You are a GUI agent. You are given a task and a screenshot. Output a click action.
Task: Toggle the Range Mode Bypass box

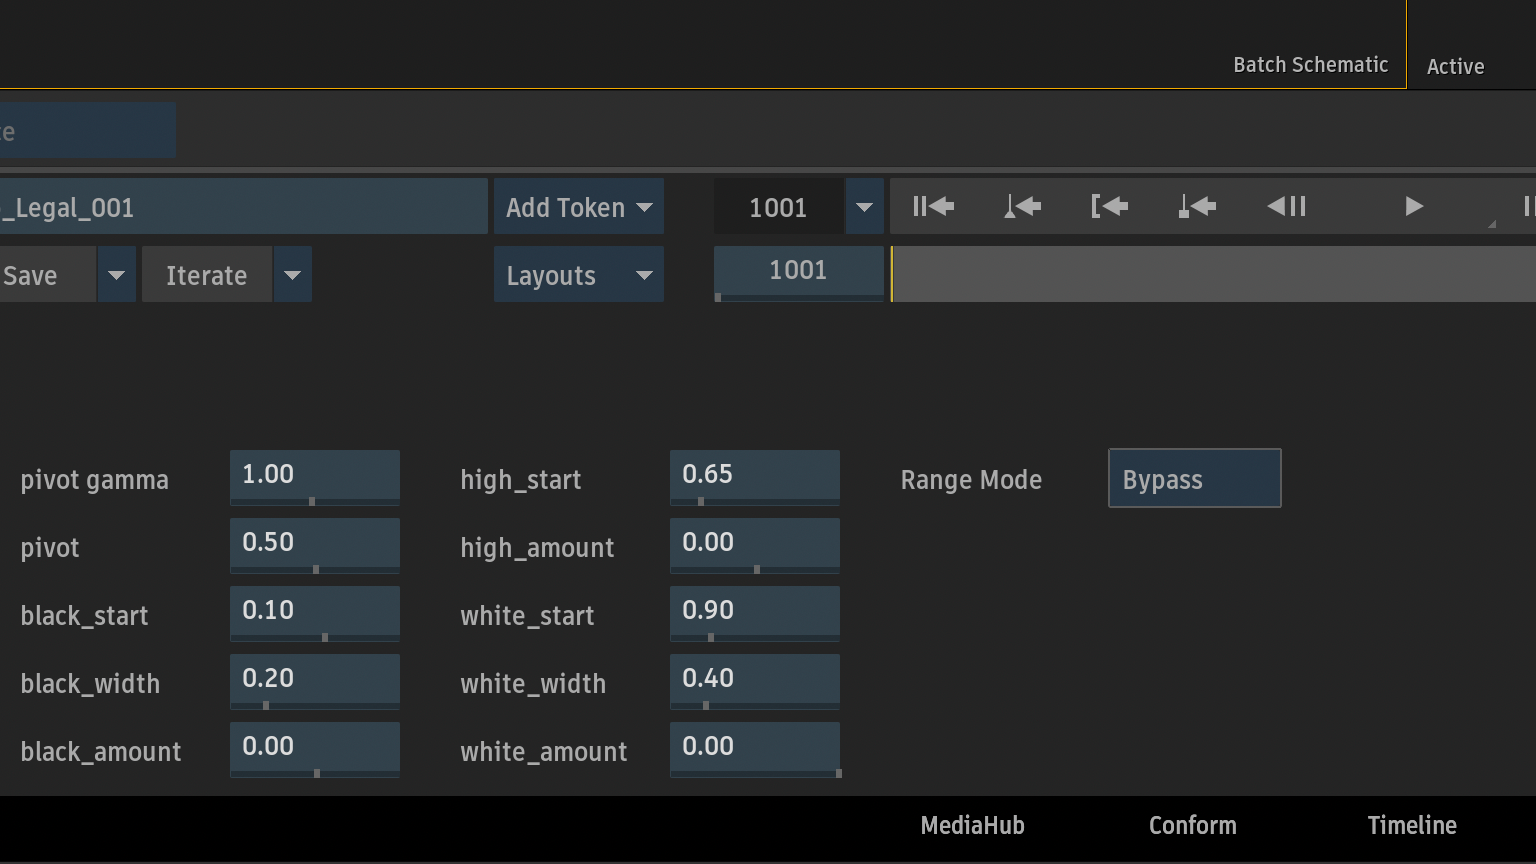(1194, 478)
